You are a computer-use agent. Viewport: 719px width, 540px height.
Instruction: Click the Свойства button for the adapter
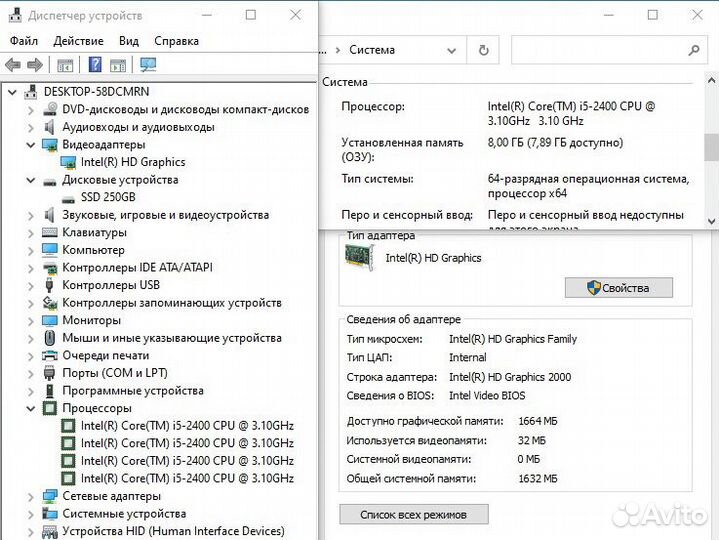(619, 288)
